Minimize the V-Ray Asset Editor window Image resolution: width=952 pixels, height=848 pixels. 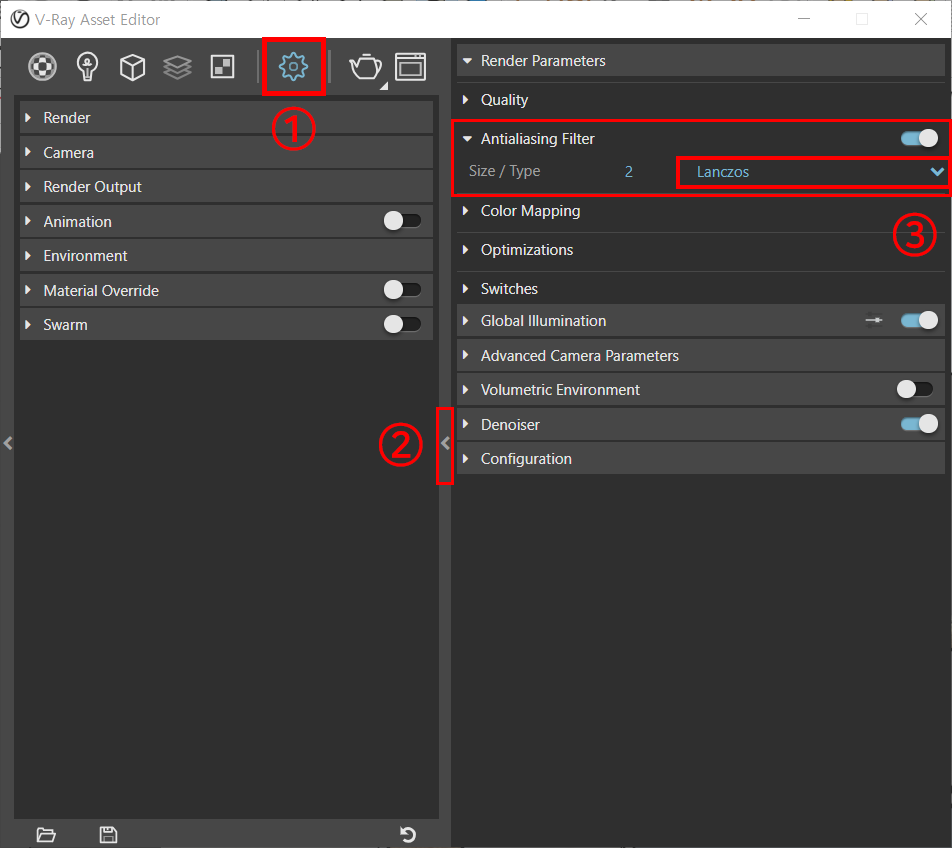tap(804, 19)
